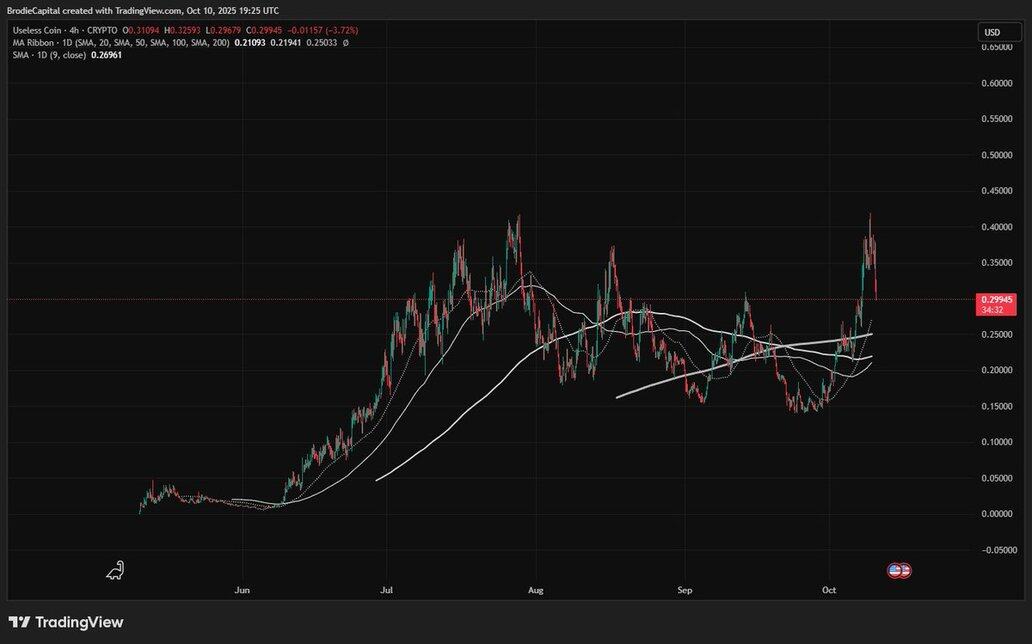
Task: Open the USD currency selector
Action: (992, 32)
